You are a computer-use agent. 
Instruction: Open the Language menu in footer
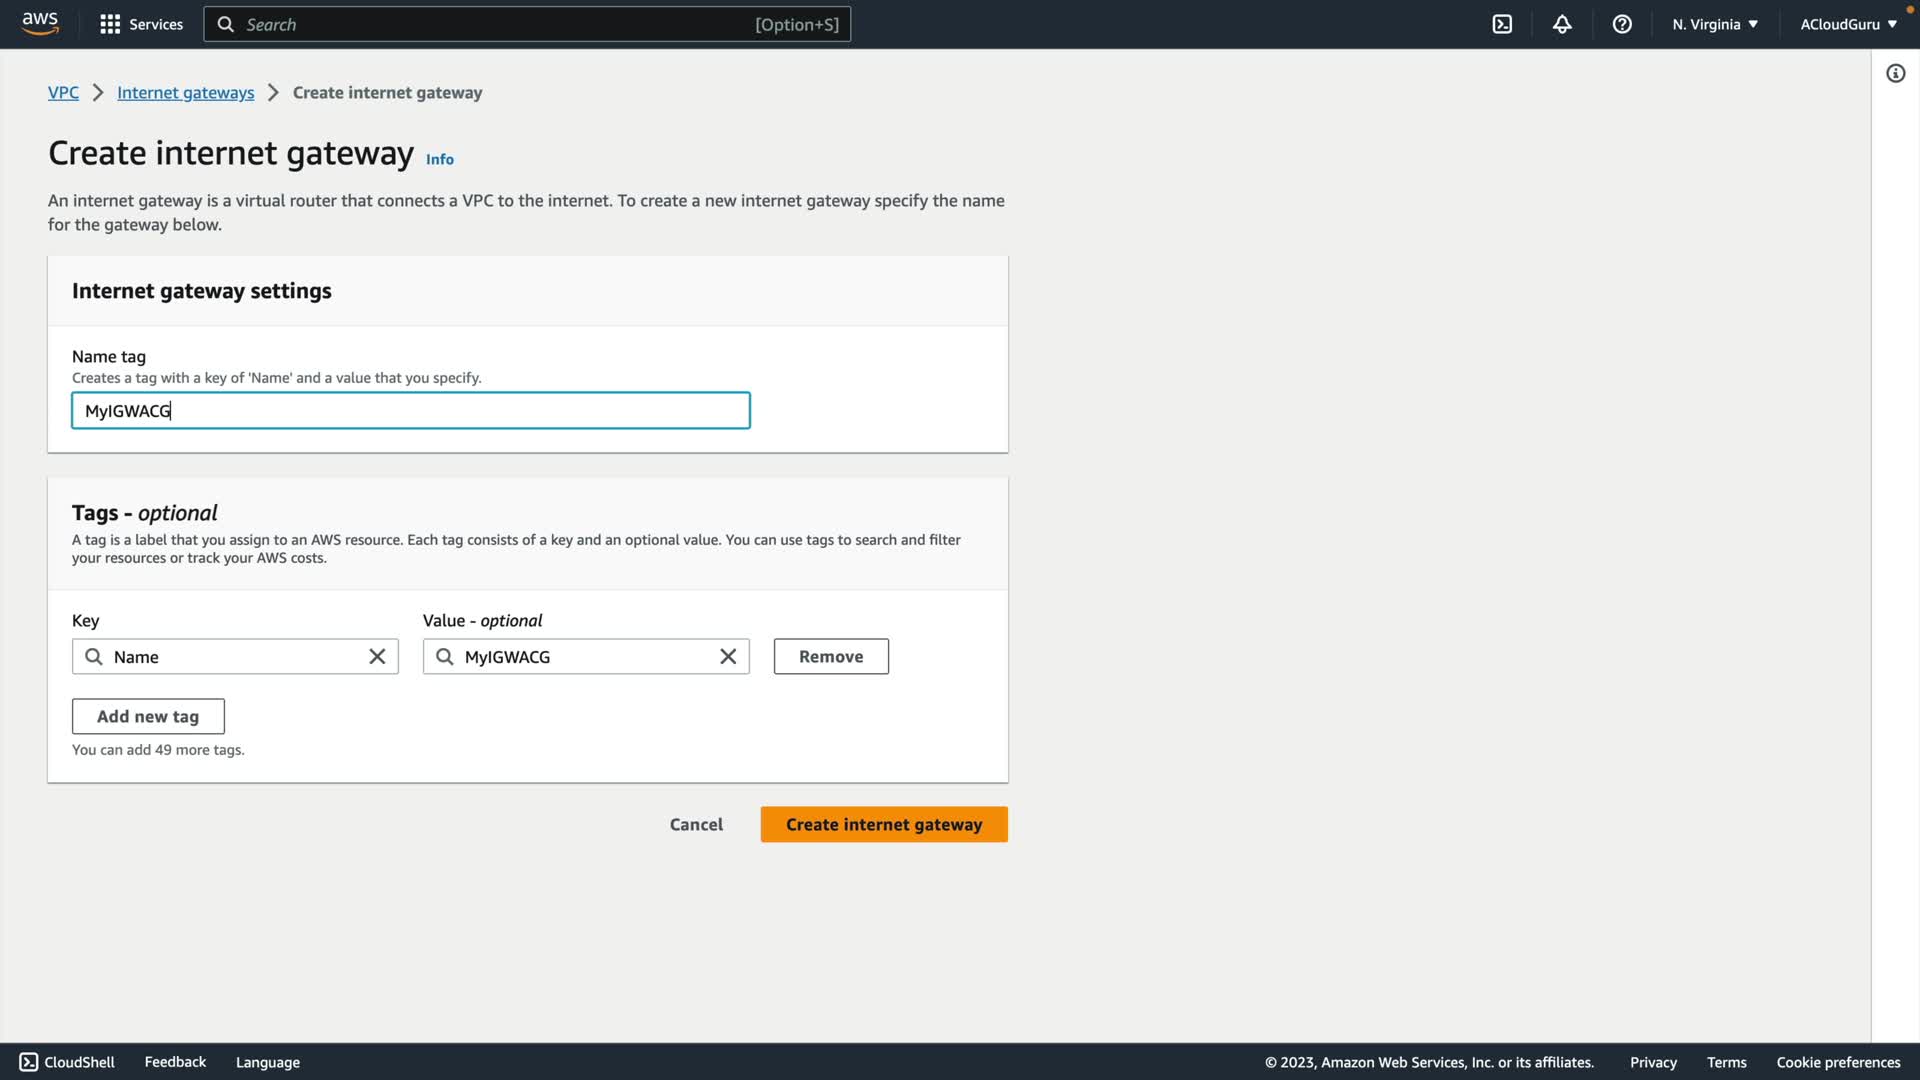coord(267,1062)
